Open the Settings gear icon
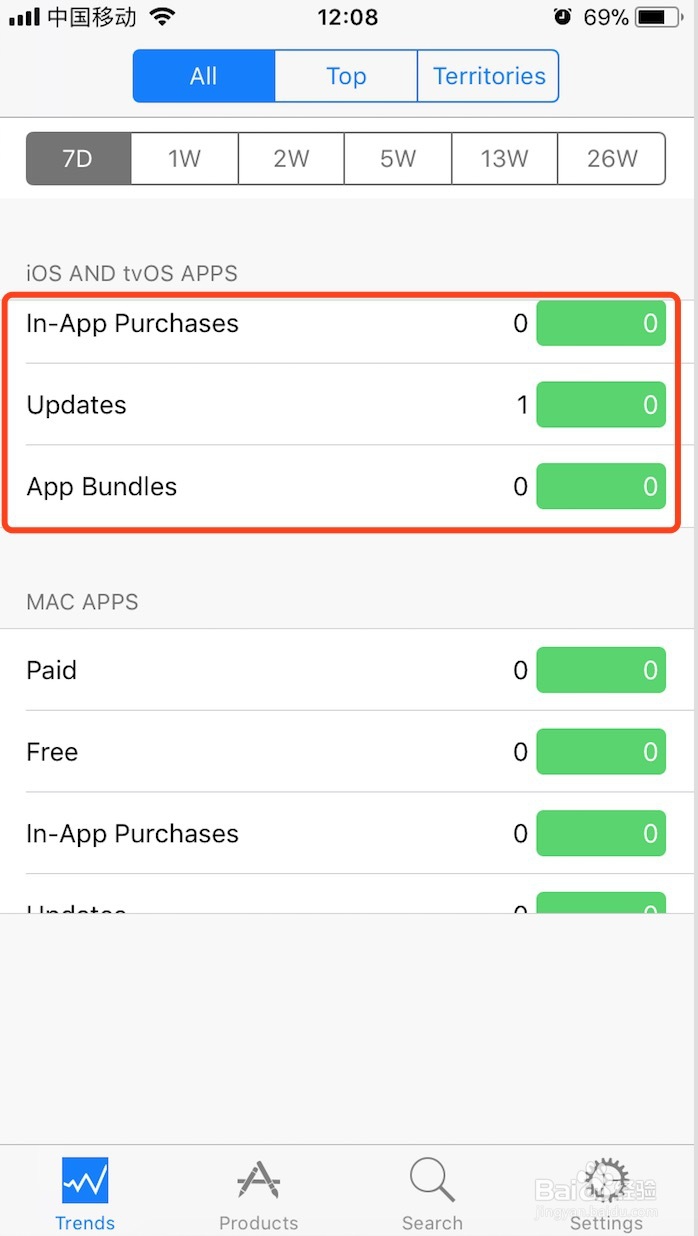This screenshot has width=698, height=1236. tap(606, 1182)
